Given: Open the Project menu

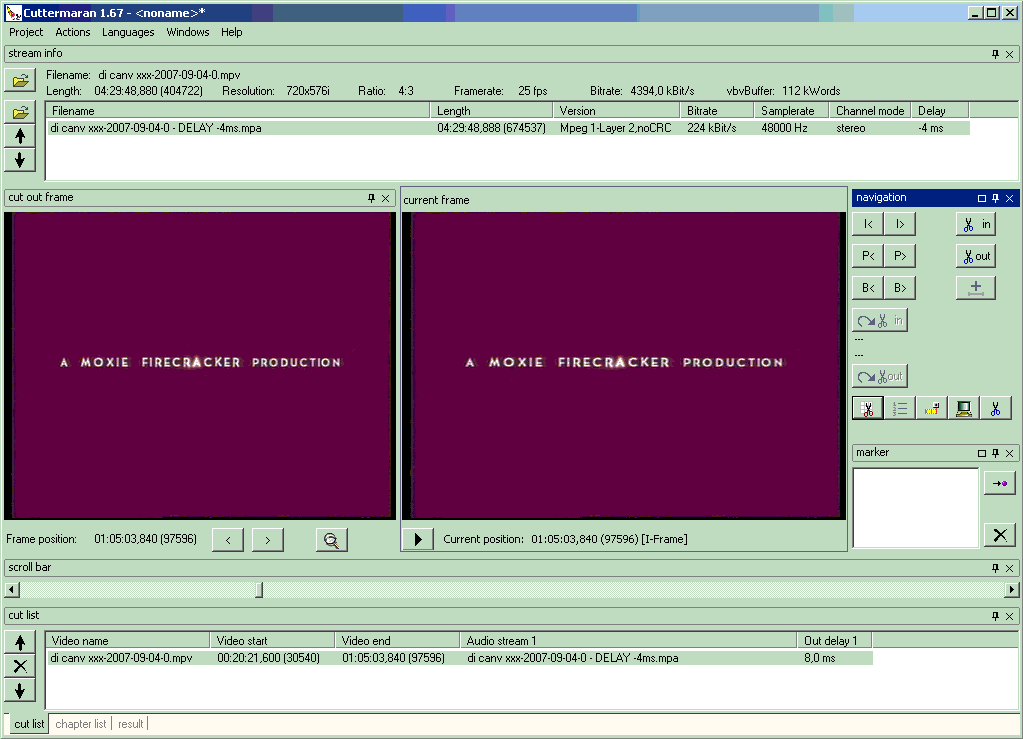Looking at the screenshot, I should [x=26, y=32].
